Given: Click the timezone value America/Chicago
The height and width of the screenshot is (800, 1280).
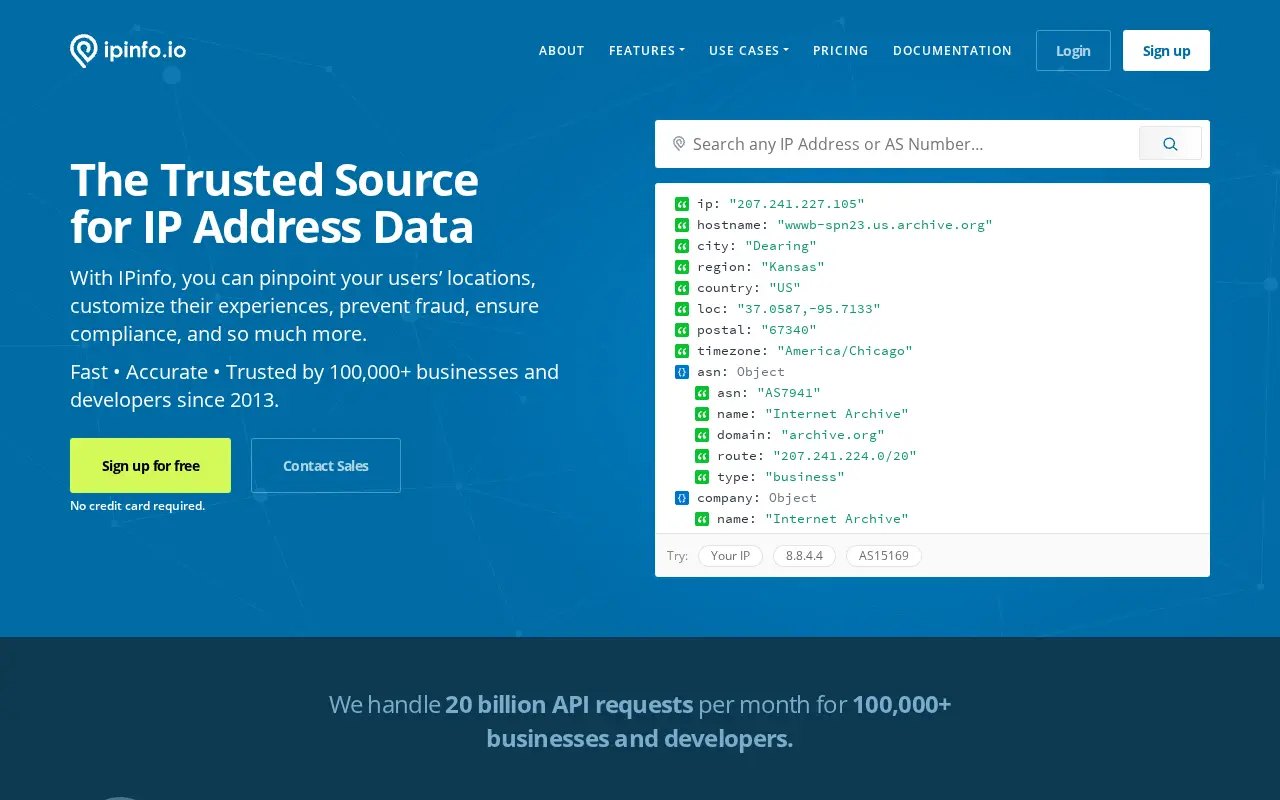Looking at the screenshot, I should click(x=845, y=351).
